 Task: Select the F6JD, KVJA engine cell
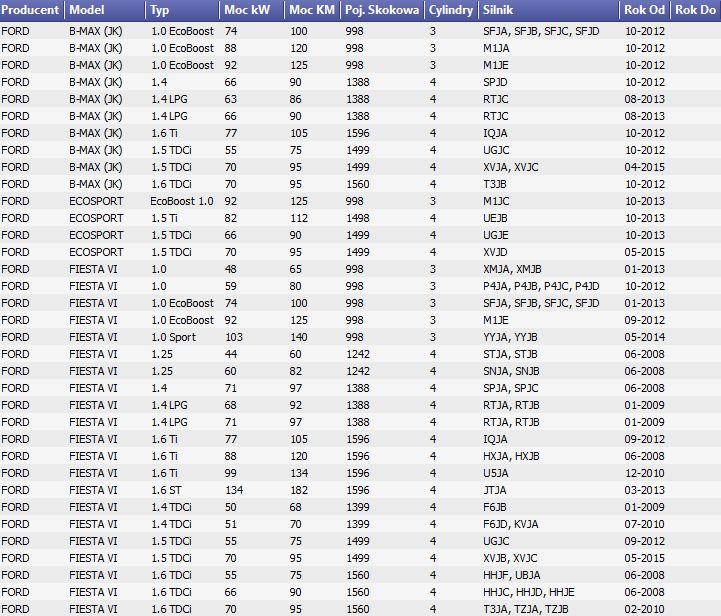(x=510, y=525)
